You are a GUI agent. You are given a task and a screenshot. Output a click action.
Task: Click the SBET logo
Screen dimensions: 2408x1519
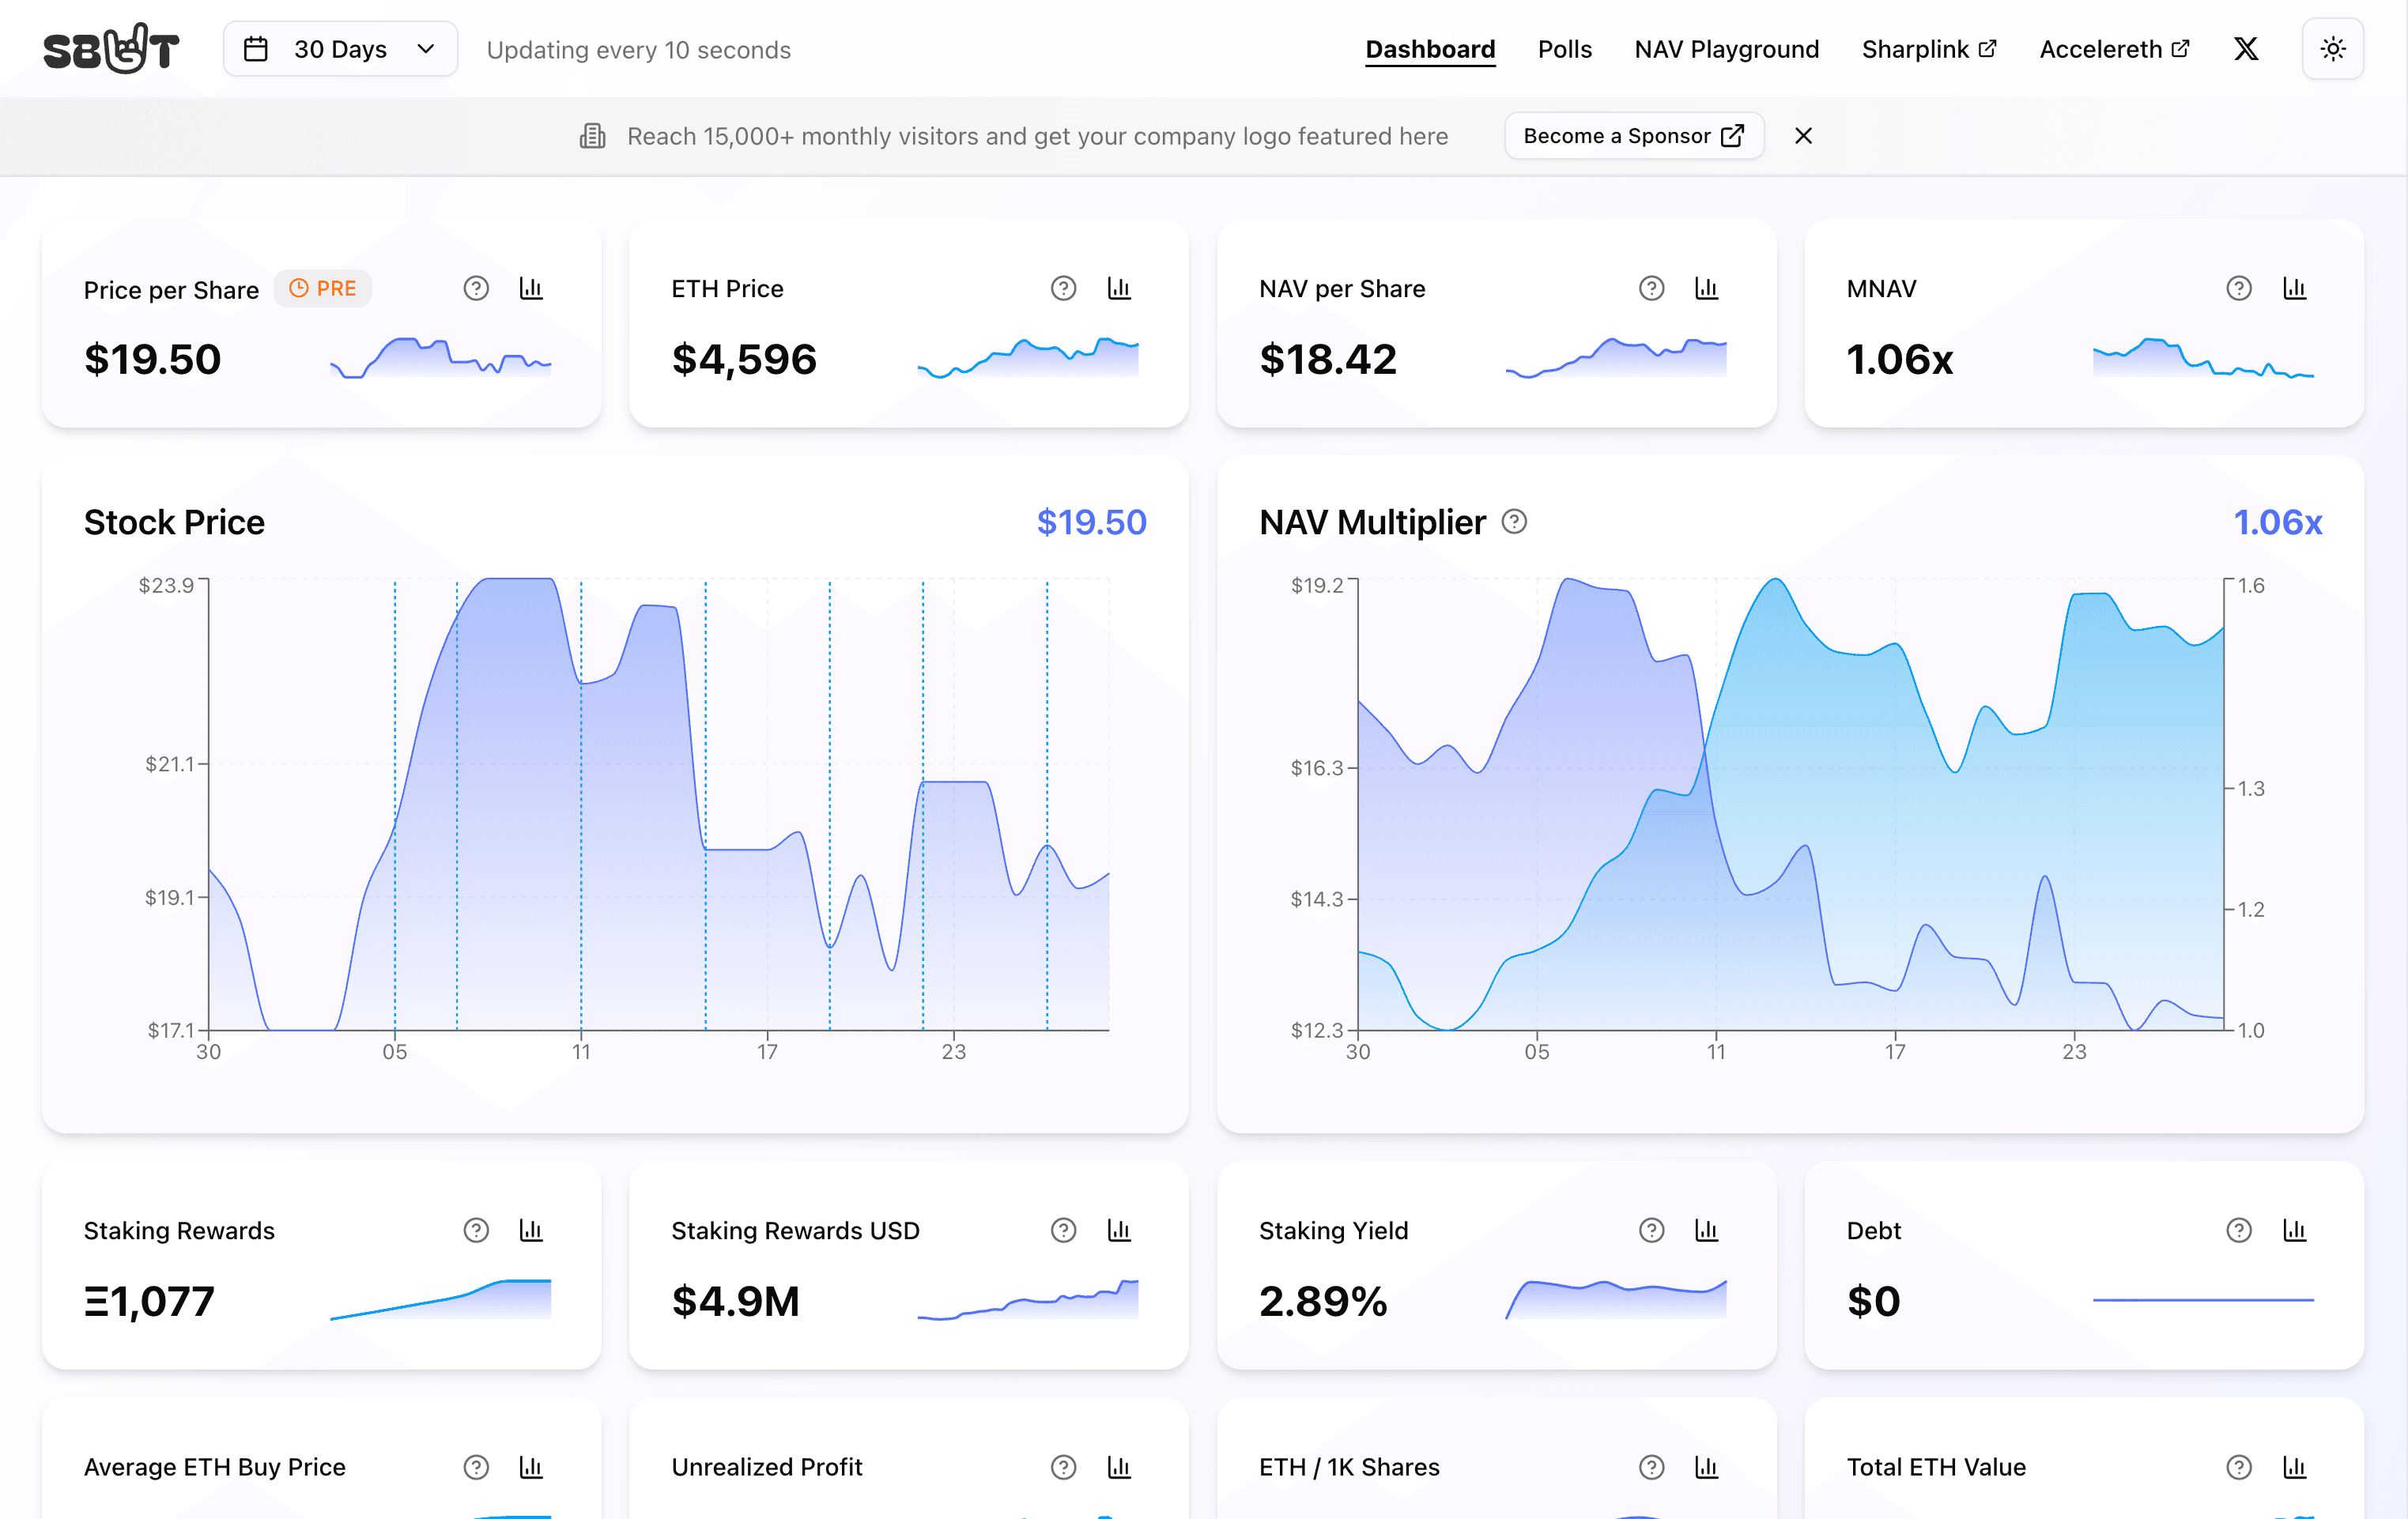point(111,49)
